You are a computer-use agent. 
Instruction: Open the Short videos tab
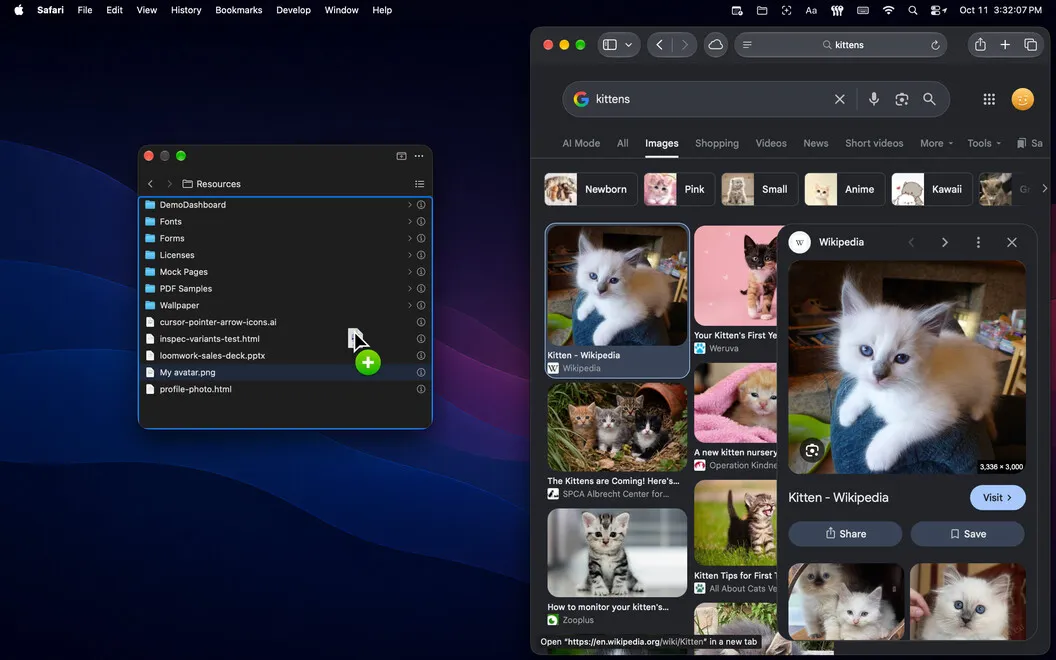(873, 143)
